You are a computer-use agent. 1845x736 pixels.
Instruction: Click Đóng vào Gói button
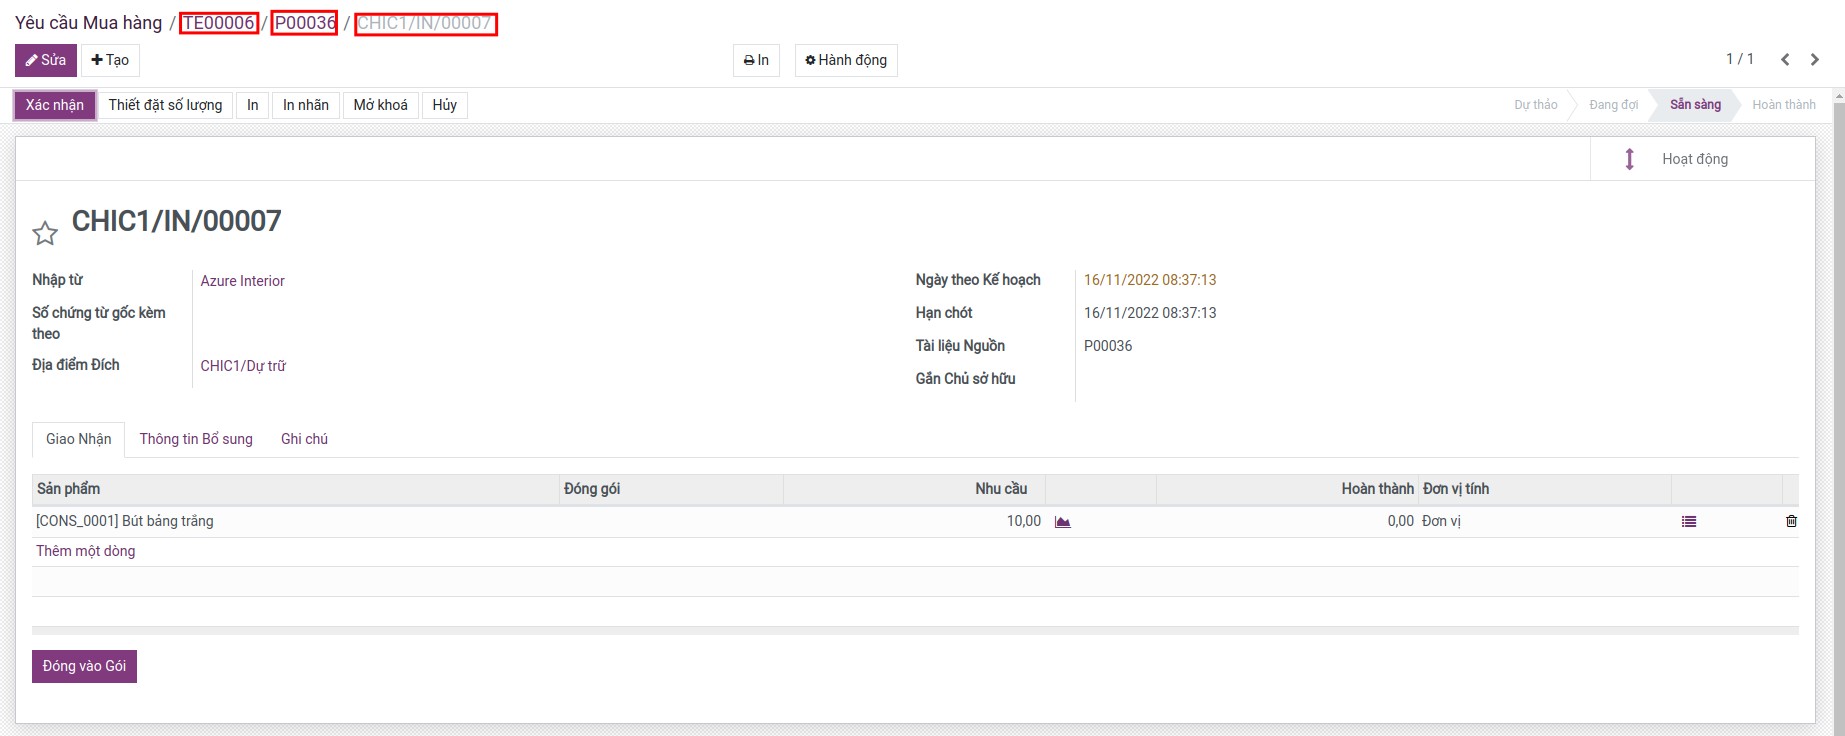coord(84,666)
